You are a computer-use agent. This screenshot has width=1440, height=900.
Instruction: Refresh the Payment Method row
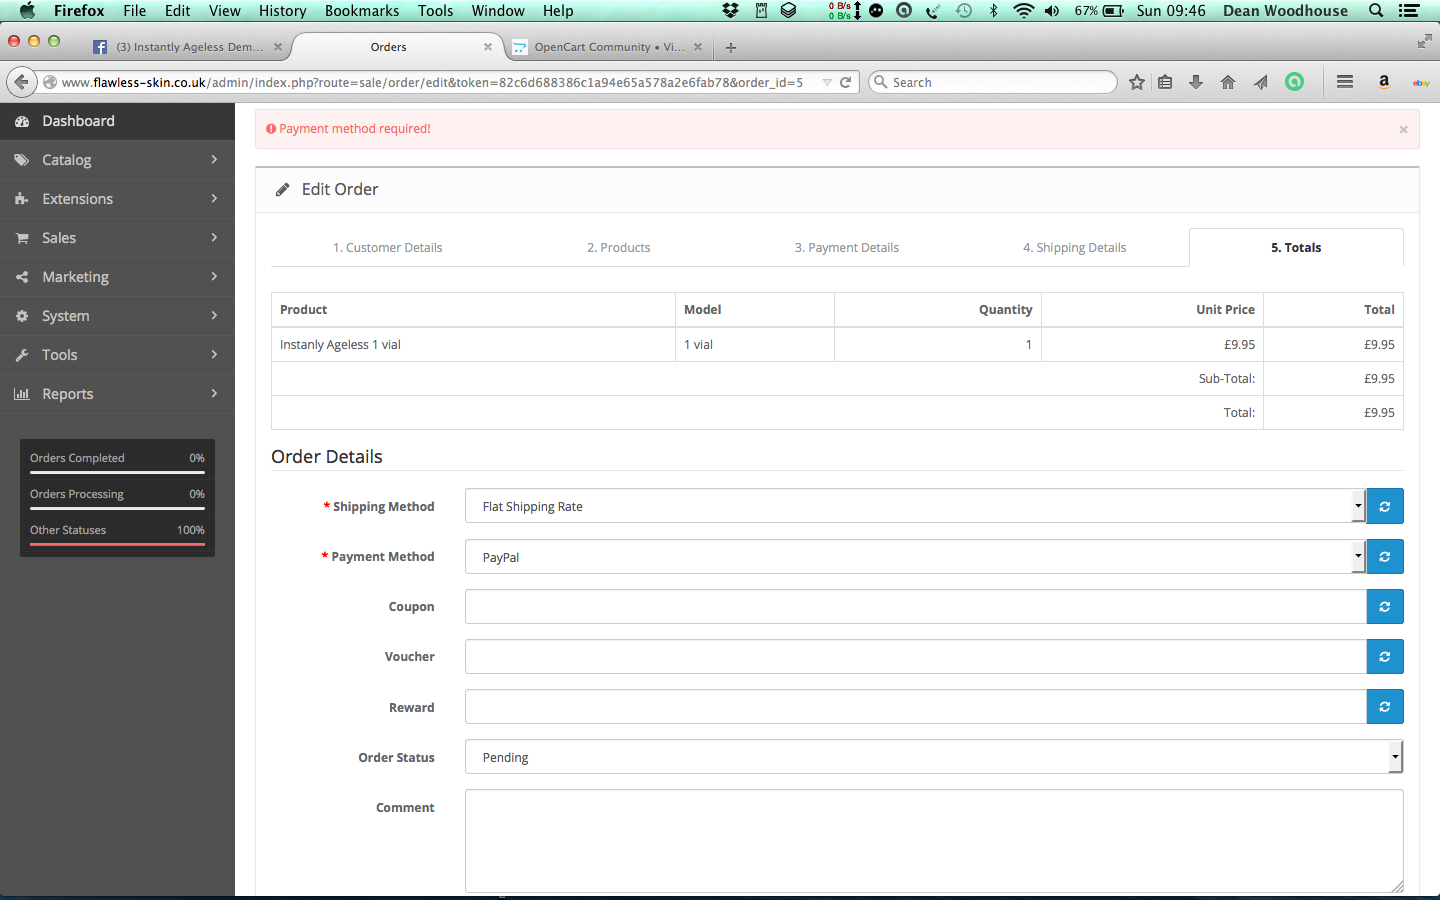tap(1385, 556)
